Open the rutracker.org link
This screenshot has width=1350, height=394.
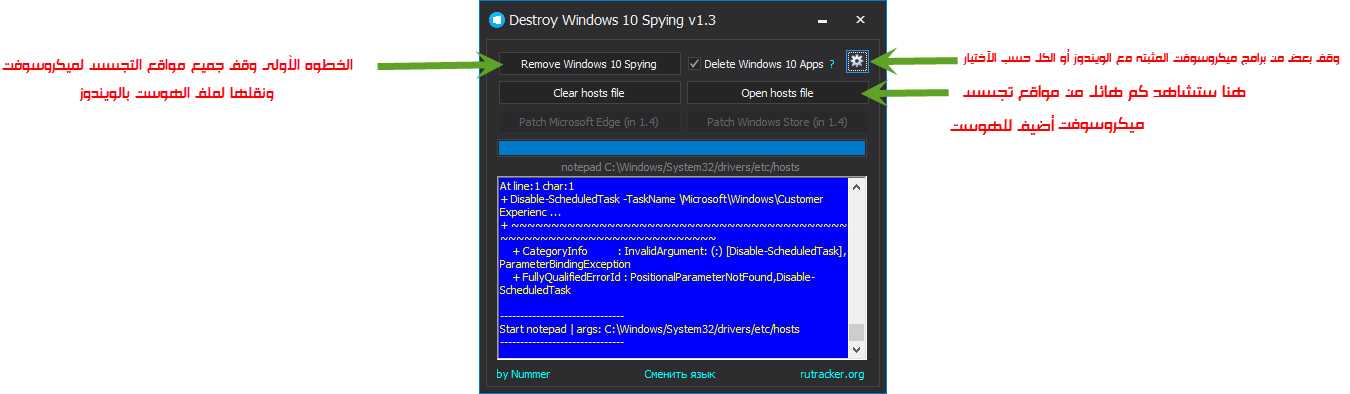[832, 374]
